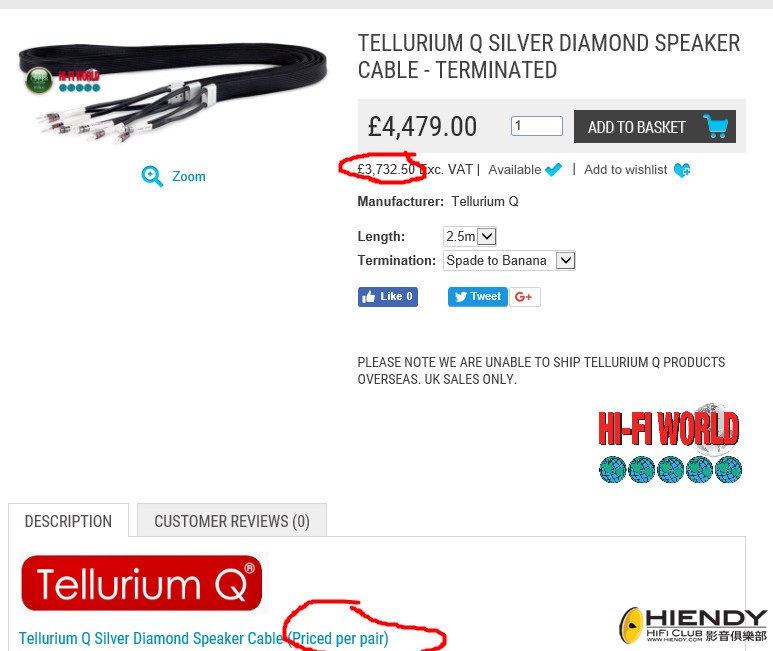Open the Tellurium Q Silver Diamond Speaker Cable link
The image size is (773, 651).
point(151,638)
